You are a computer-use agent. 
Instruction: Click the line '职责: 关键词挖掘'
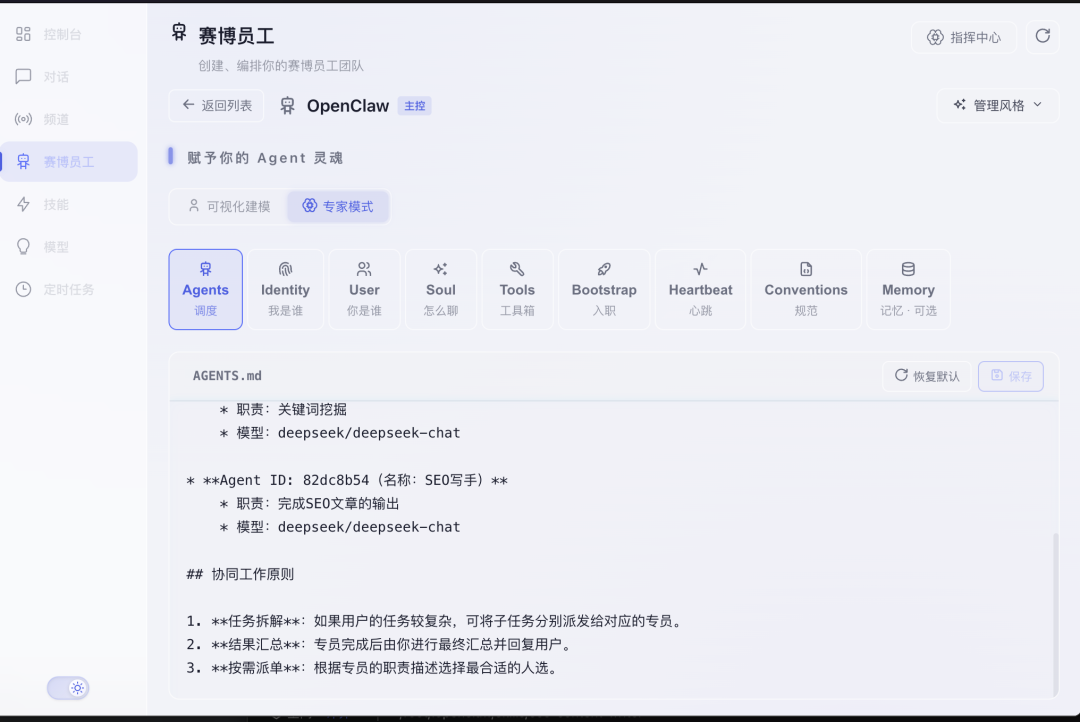283,409
